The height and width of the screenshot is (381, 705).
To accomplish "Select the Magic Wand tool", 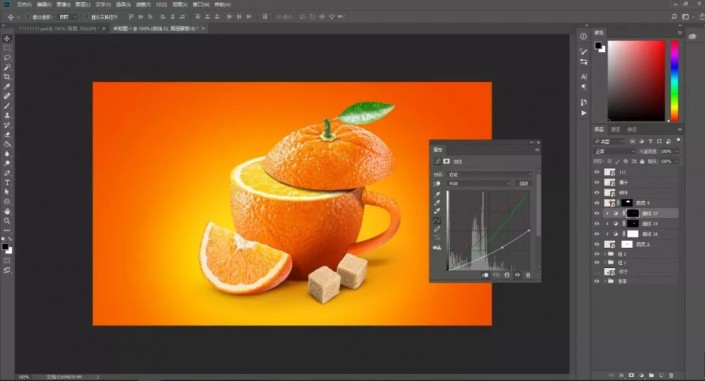I will (x=7, y=67).
